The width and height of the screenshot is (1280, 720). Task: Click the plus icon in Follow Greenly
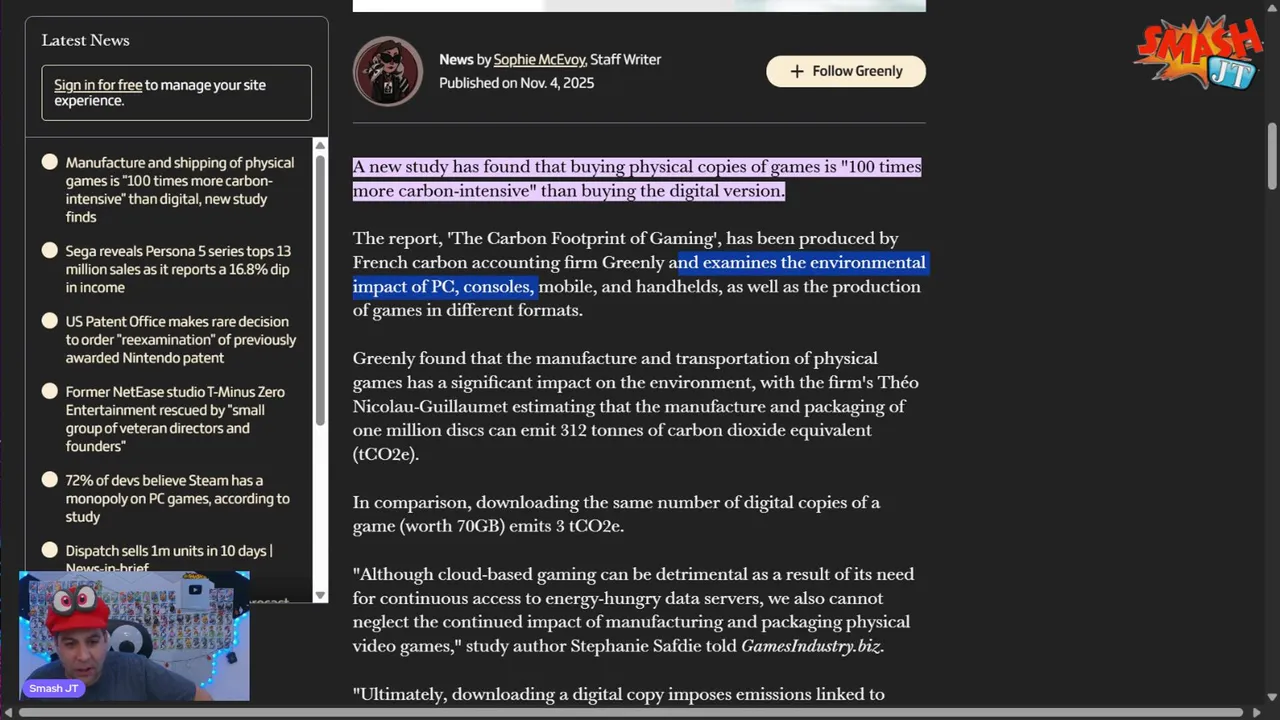pyautogui.click(x=797, y=71)
